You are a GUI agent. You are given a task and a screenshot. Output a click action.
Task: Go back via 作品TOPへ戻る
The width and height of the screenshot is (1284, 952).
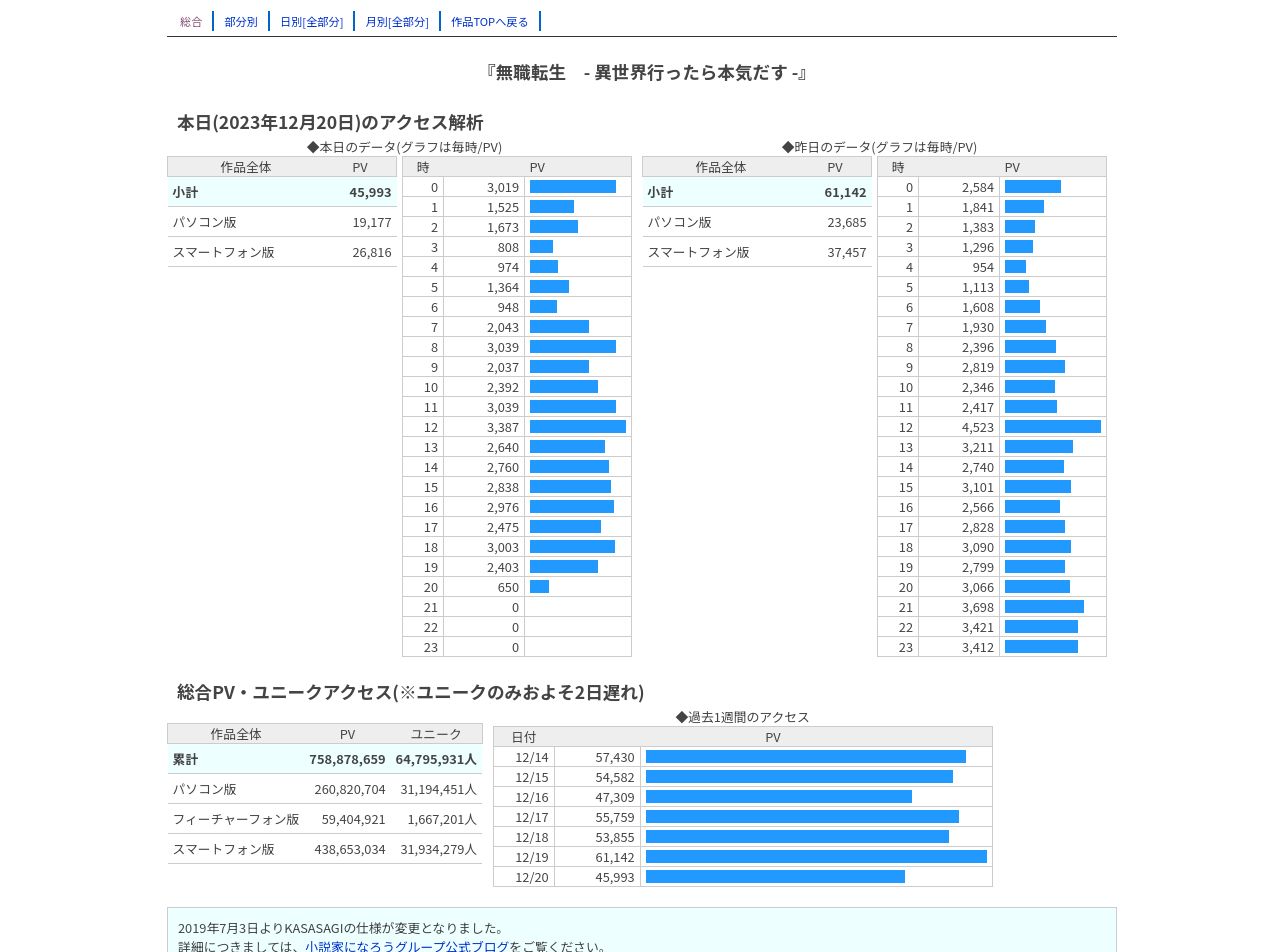coord(490,21)
